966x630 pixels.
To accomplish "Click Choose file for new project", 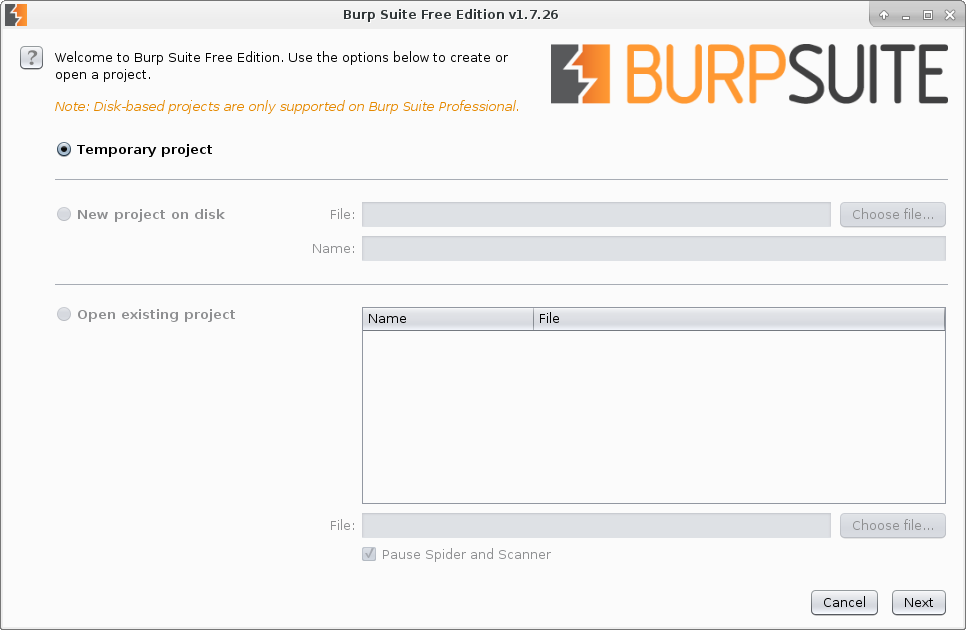I will point(893,214).
